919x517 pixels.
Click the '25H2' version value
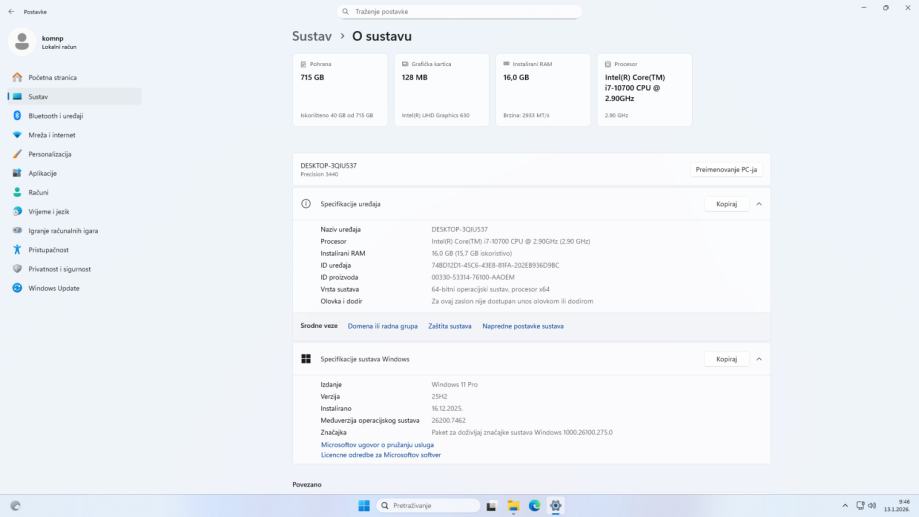(439, 396)
